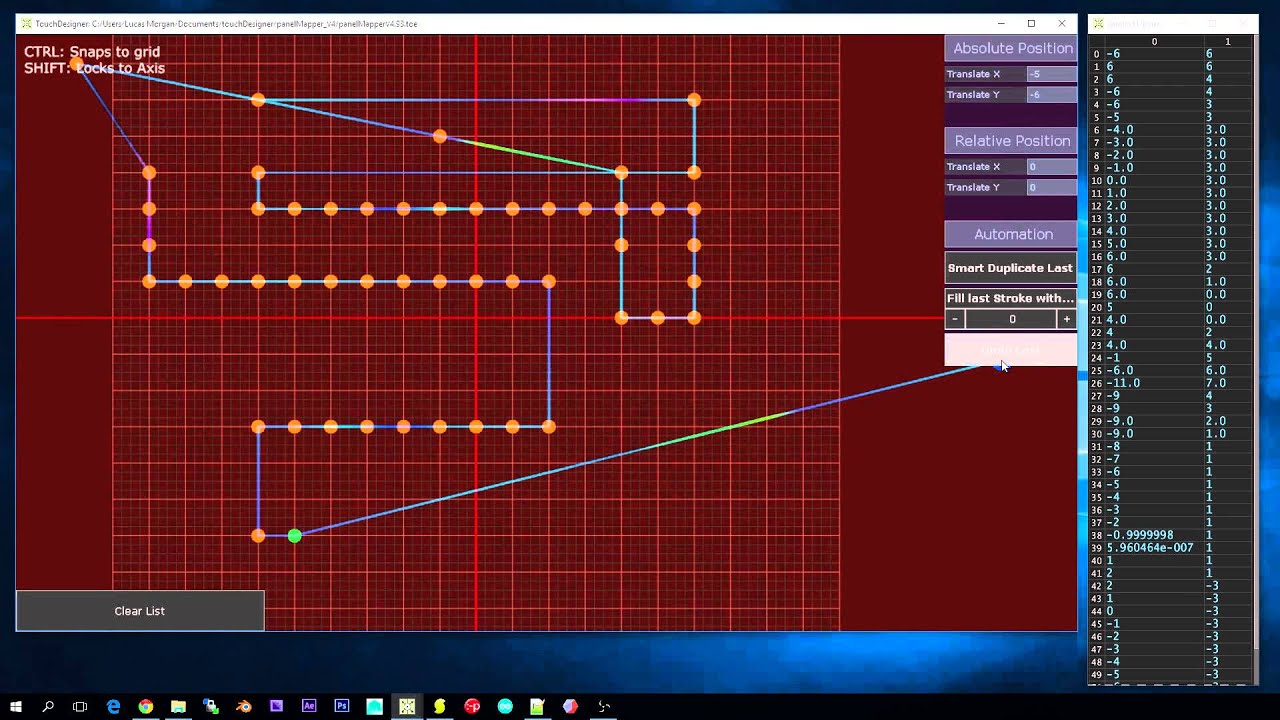Click the Fill last Stroke with... button
This screenshot has height=720, width=1280.
(1011, 298)
